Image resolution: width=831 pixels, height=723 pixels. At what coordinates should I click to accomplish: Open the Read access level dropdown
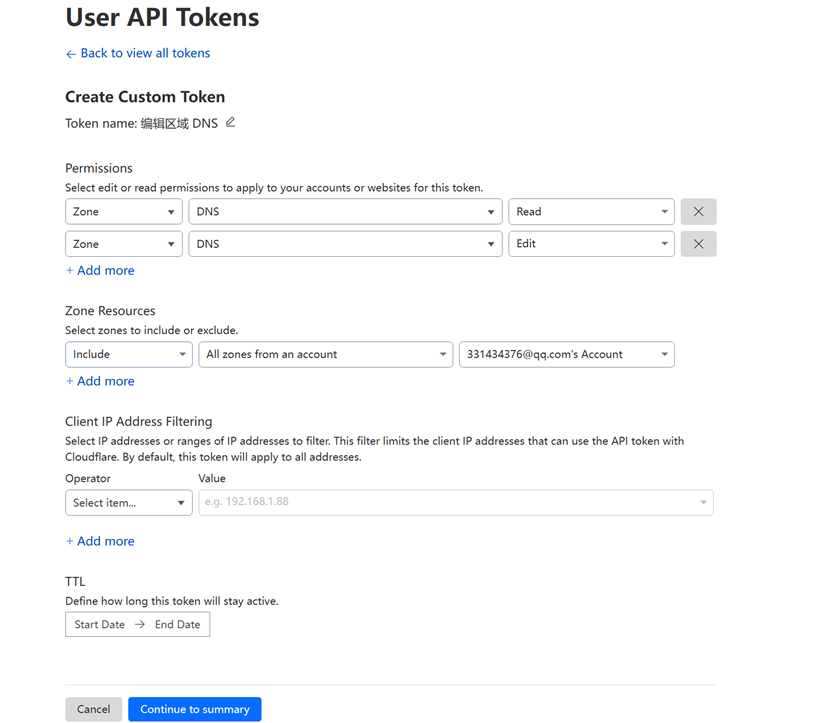click(x=591, y=211)
